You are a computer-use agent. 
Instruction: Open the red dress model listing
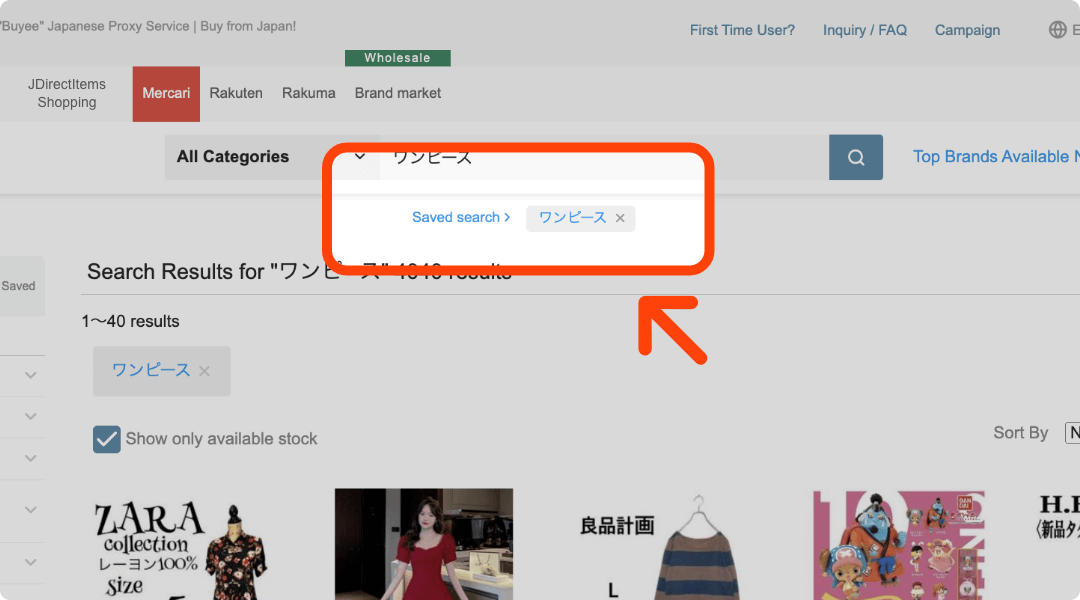click(424, 544)
